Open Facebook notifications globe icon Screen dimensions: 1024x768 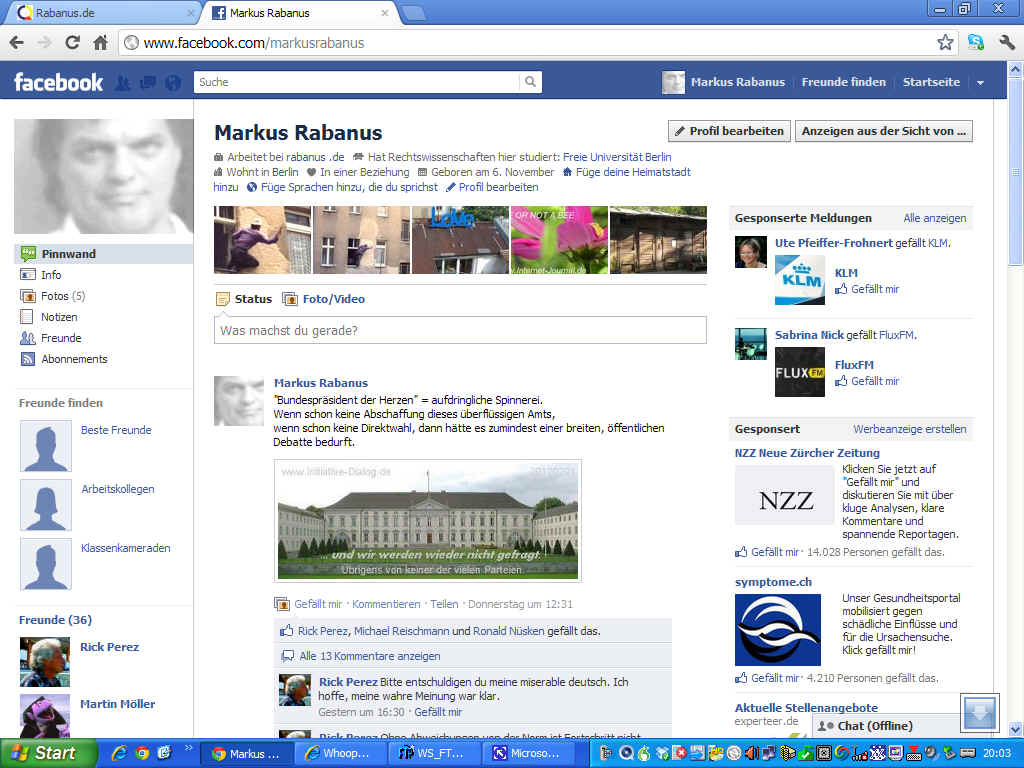point(173,82)
